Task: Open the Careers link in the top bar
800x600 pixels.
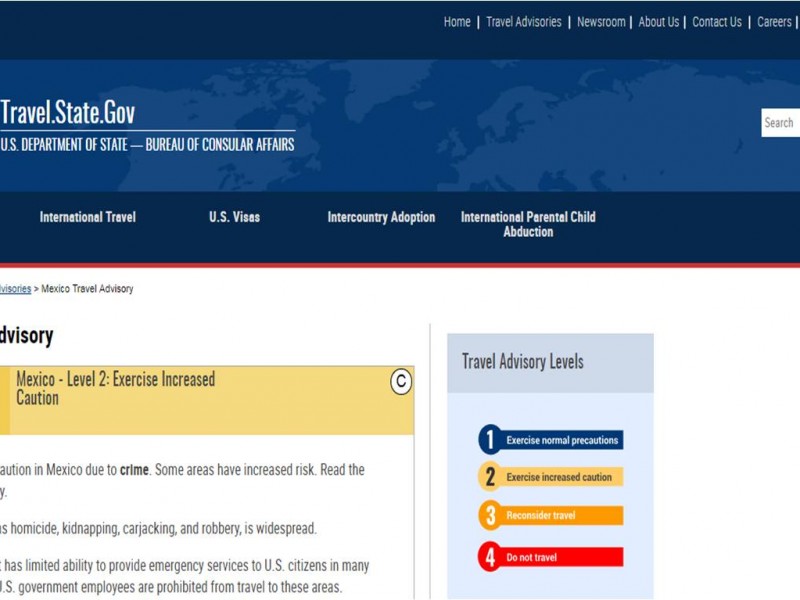Action: point(774,22)
